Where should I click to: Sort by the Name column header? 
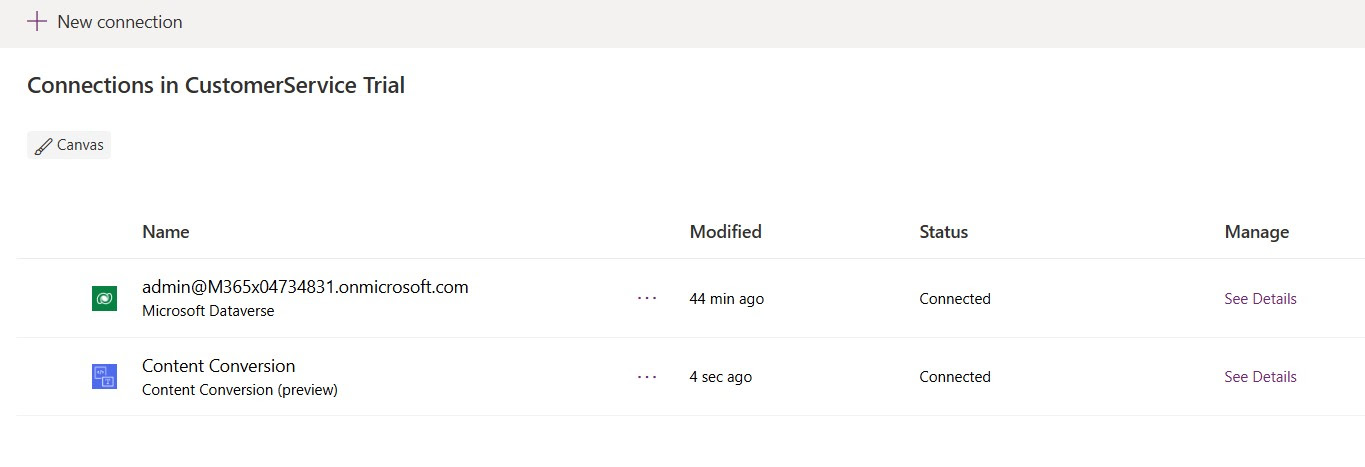(x=166, y=232)
